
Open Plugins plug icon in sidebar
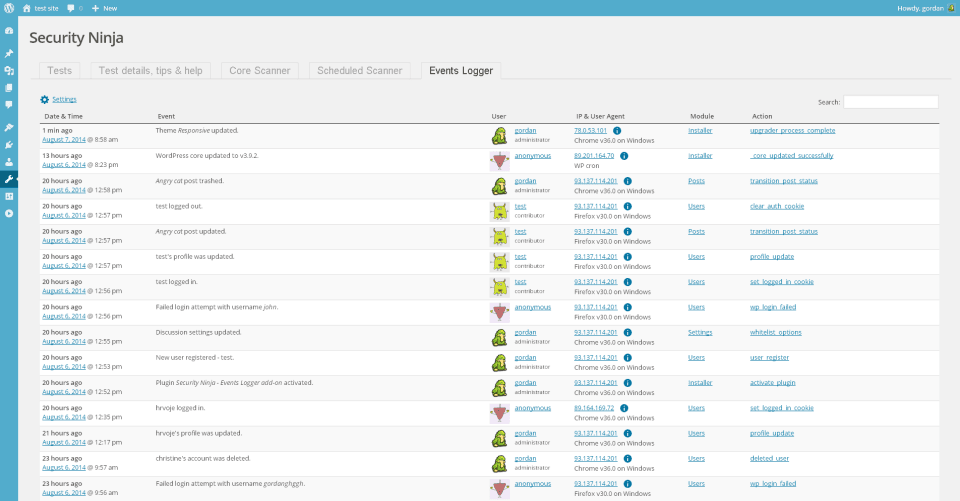coord(9,145)
